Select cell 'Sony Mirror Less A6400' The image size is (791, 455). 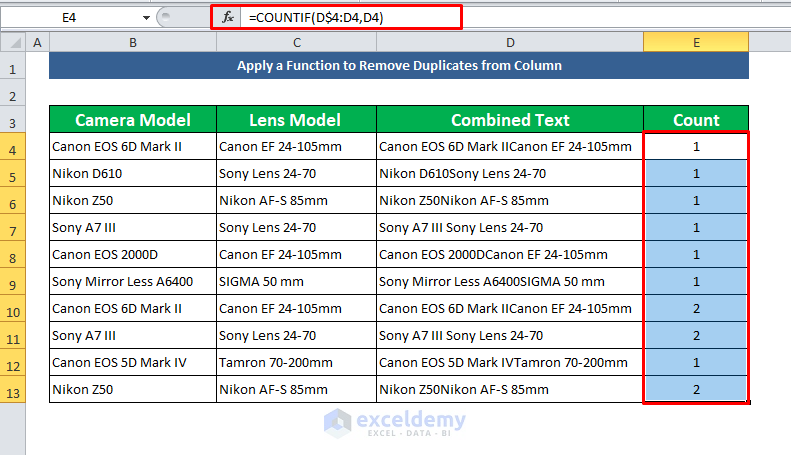pos(133,281)
